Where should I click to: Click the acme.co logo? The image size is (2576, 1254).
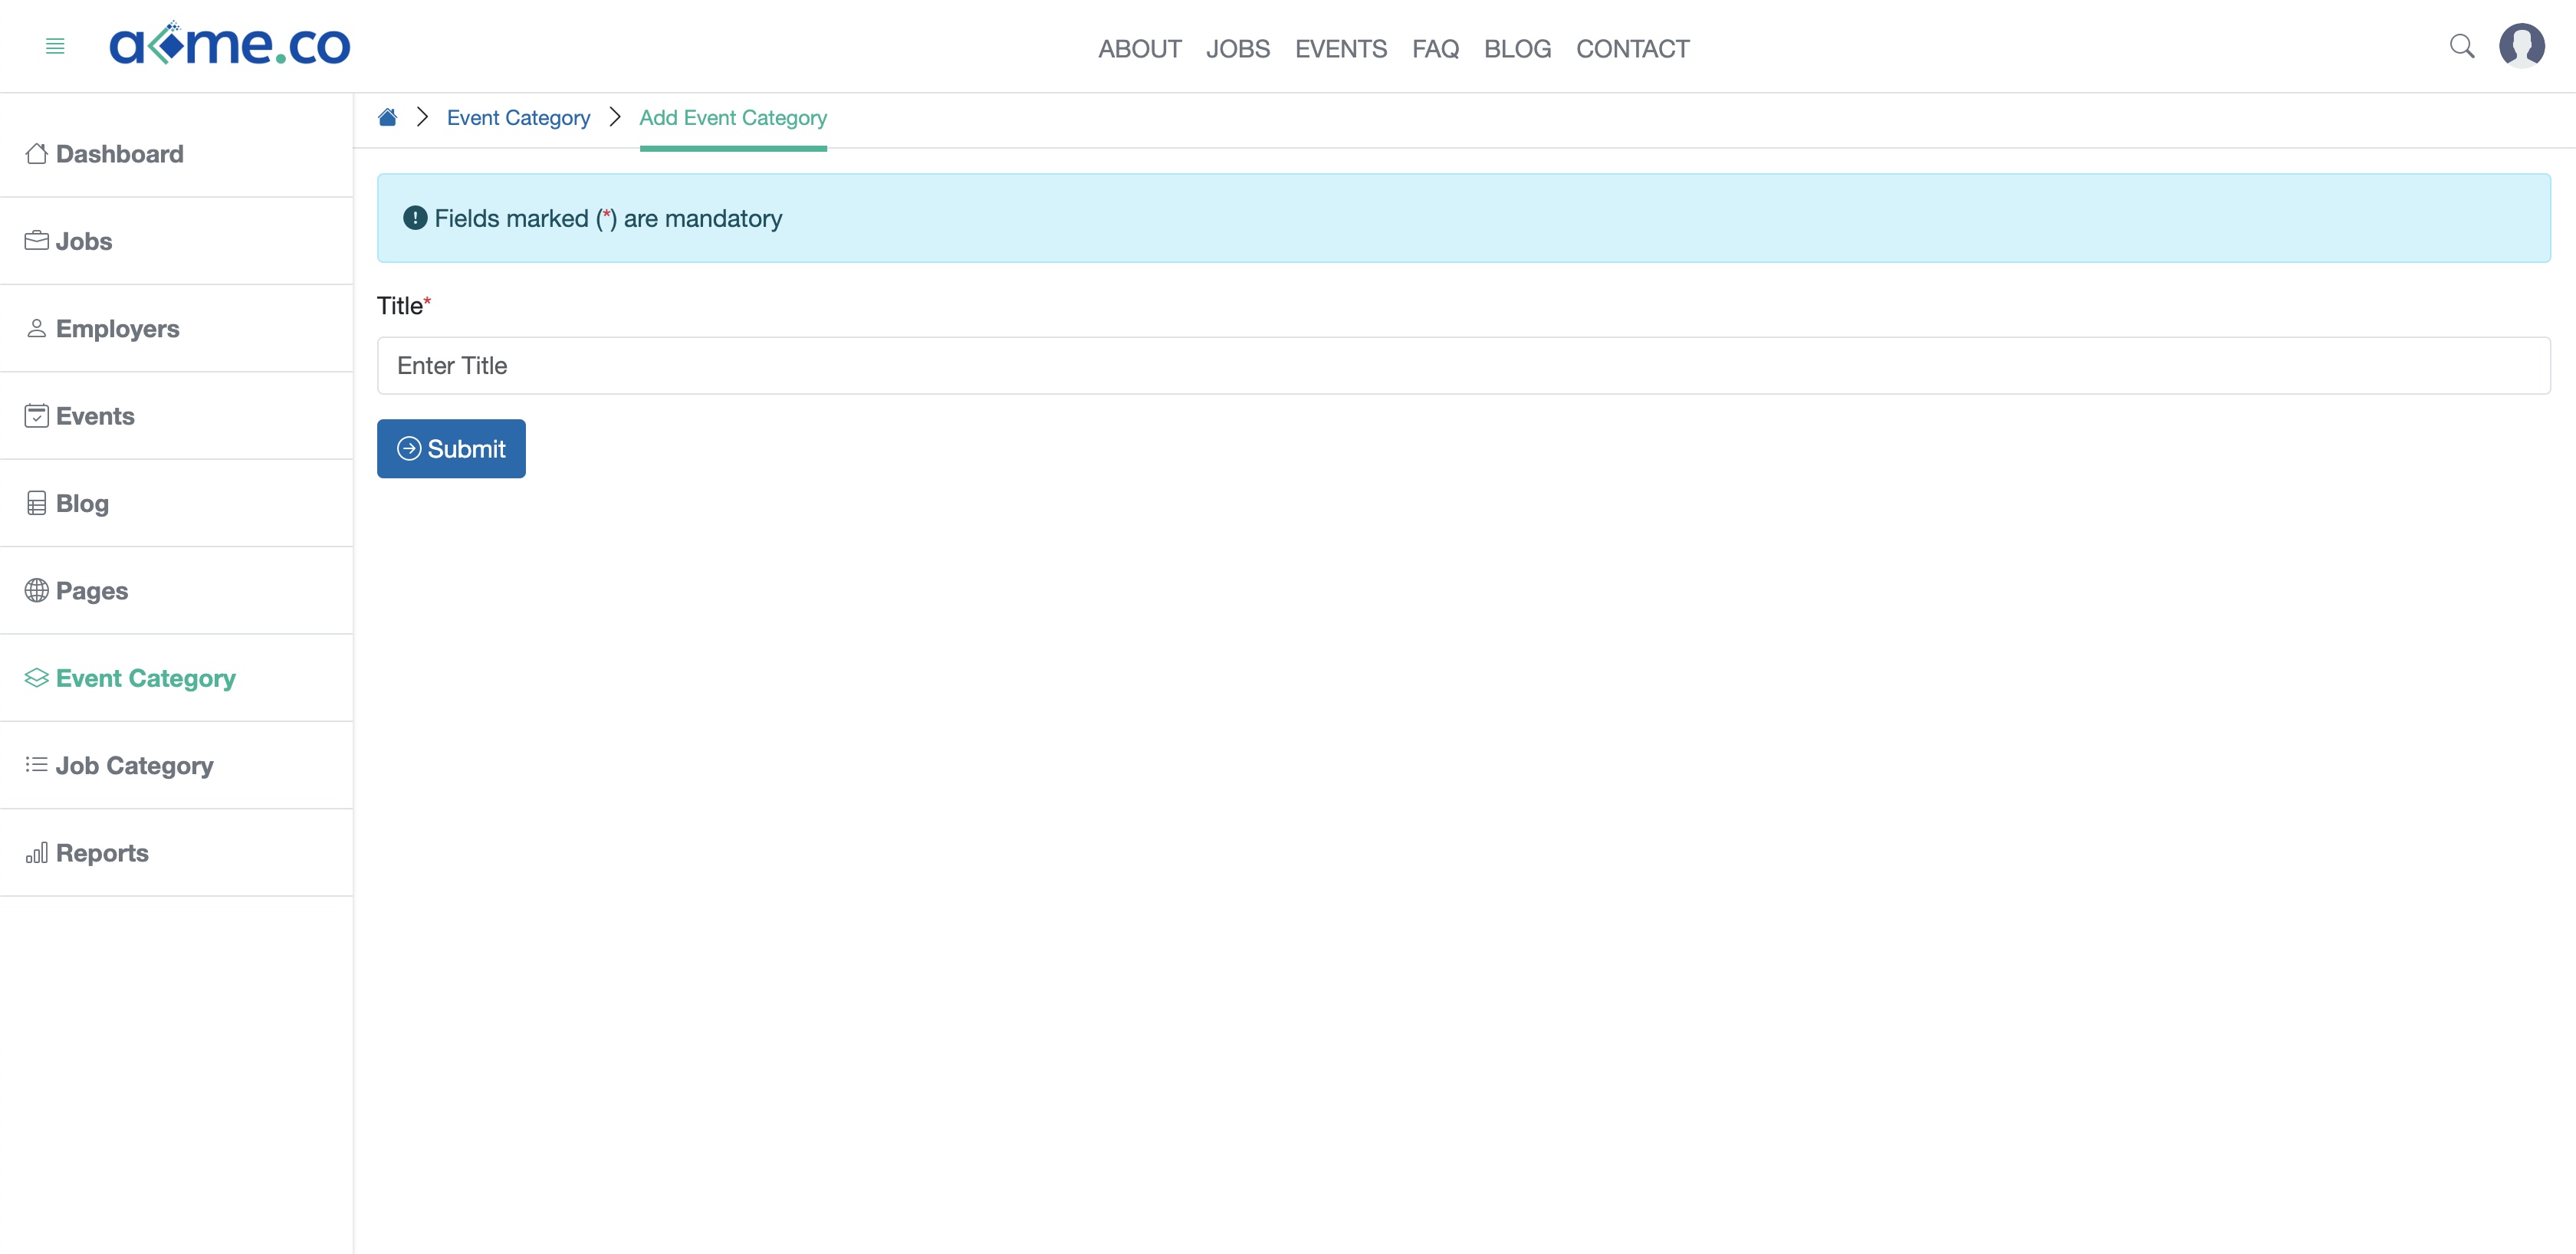(230, 44)
